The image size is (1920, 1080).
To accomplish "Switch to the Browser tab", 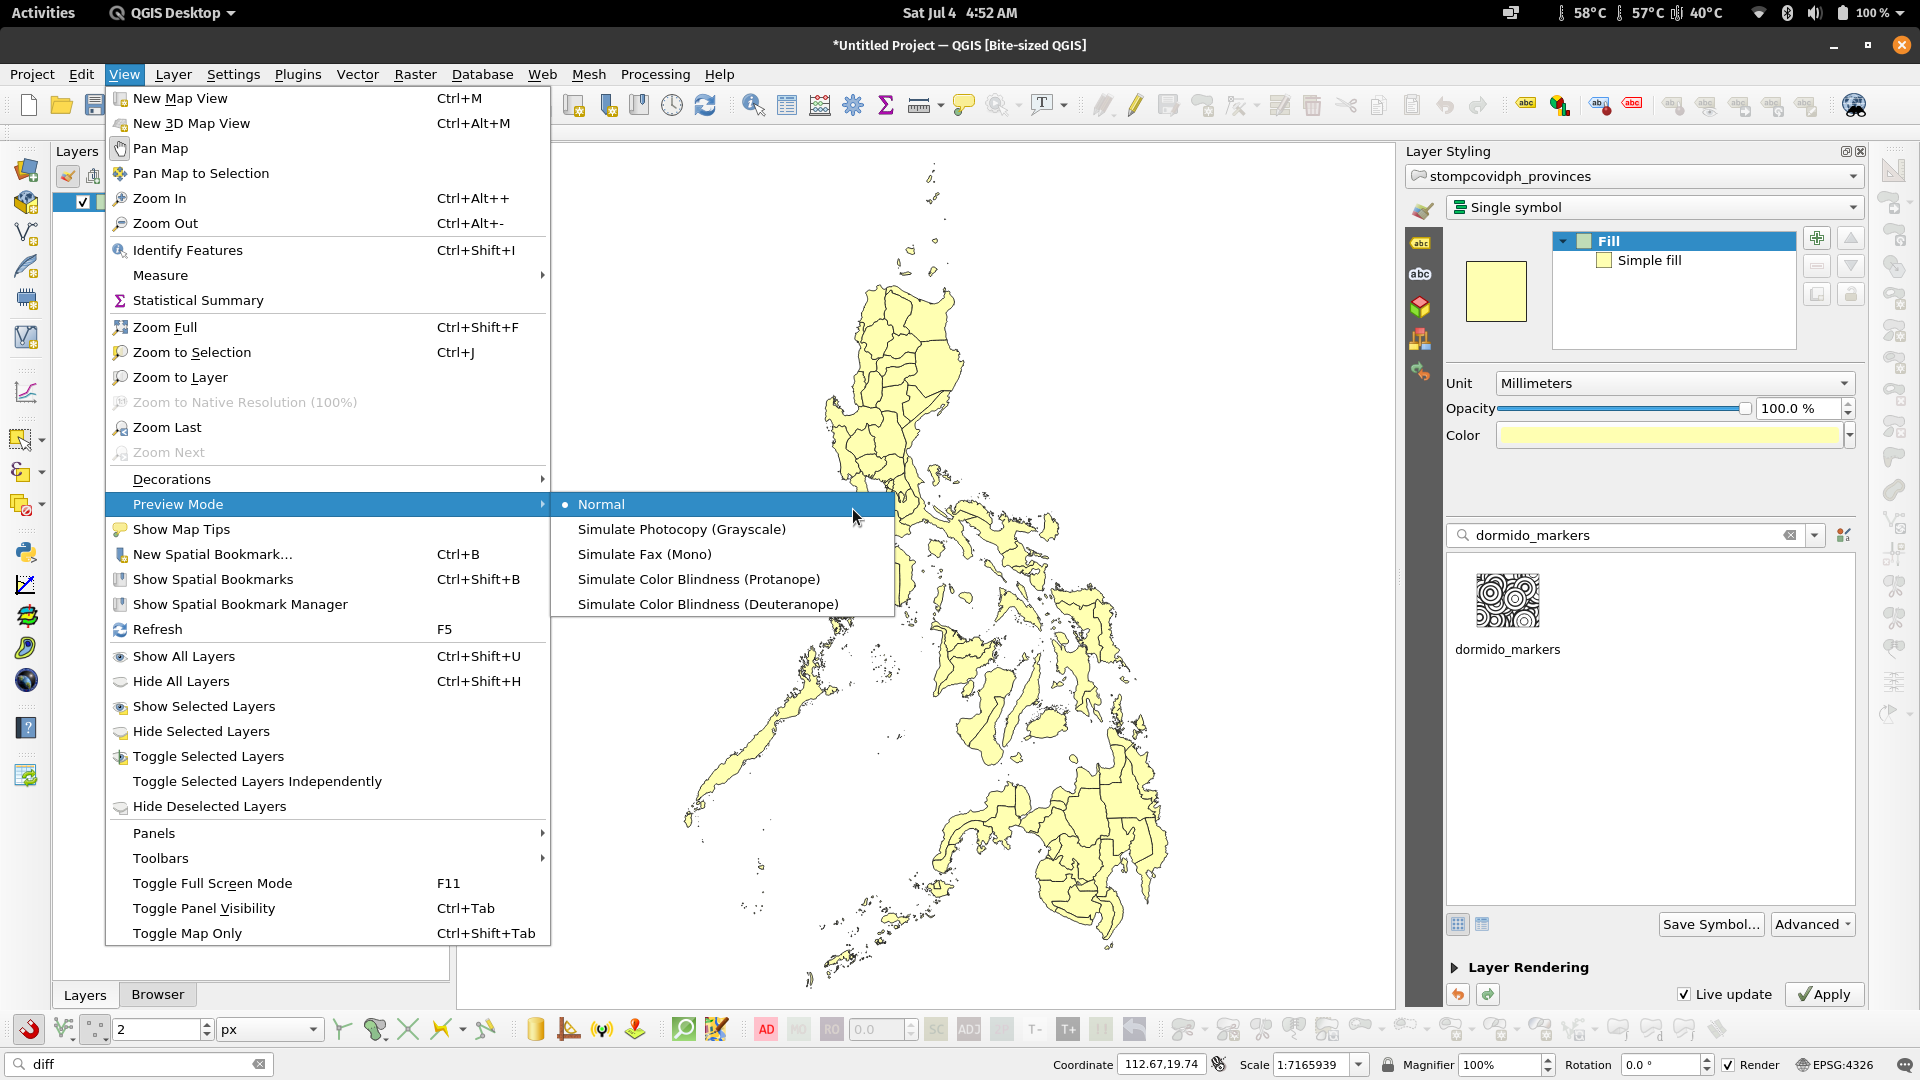I will (157, 995).
